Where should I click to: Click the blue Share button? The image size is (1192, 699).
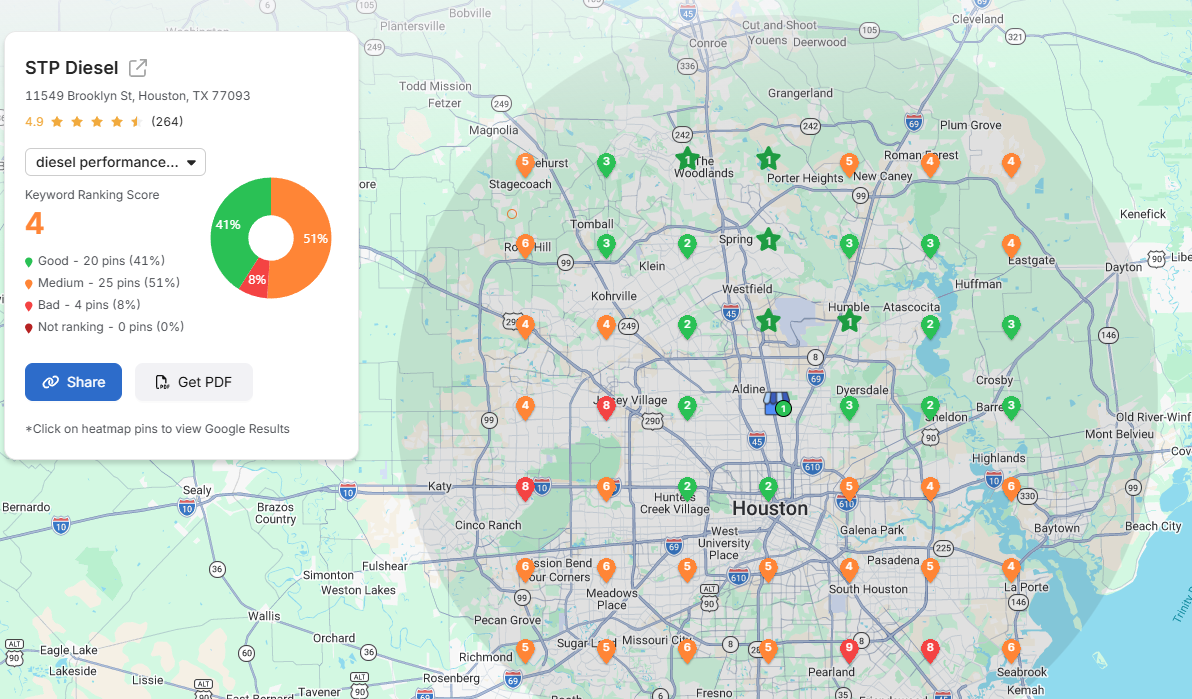click(x=73, y=382)
